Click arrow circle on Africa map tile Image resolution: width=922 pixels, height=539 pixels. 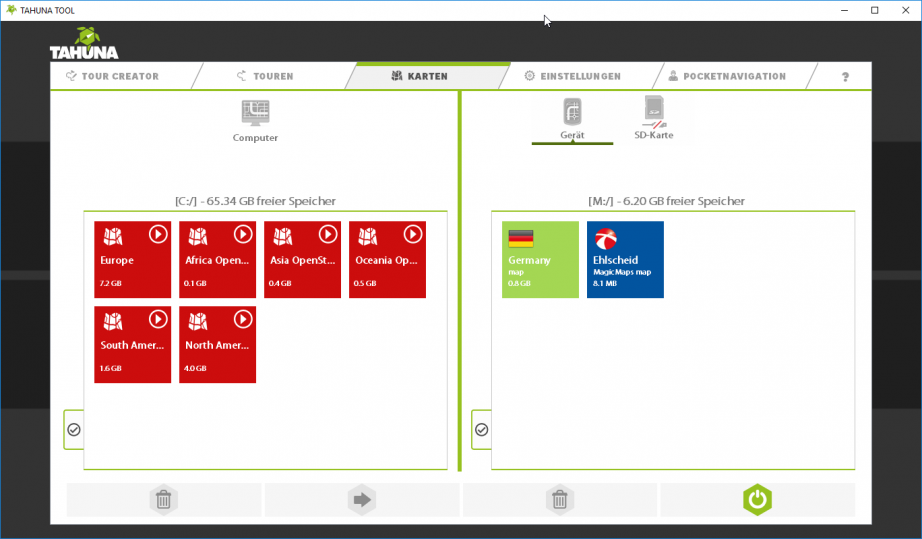point(243,234)
